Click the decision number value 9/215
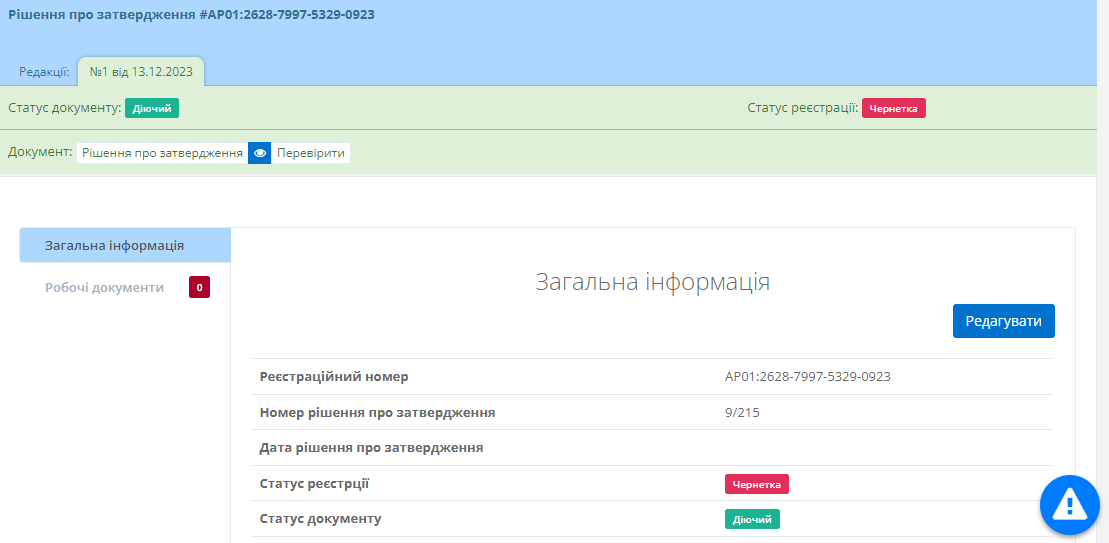1109x543 pixels. coord(742,412)
